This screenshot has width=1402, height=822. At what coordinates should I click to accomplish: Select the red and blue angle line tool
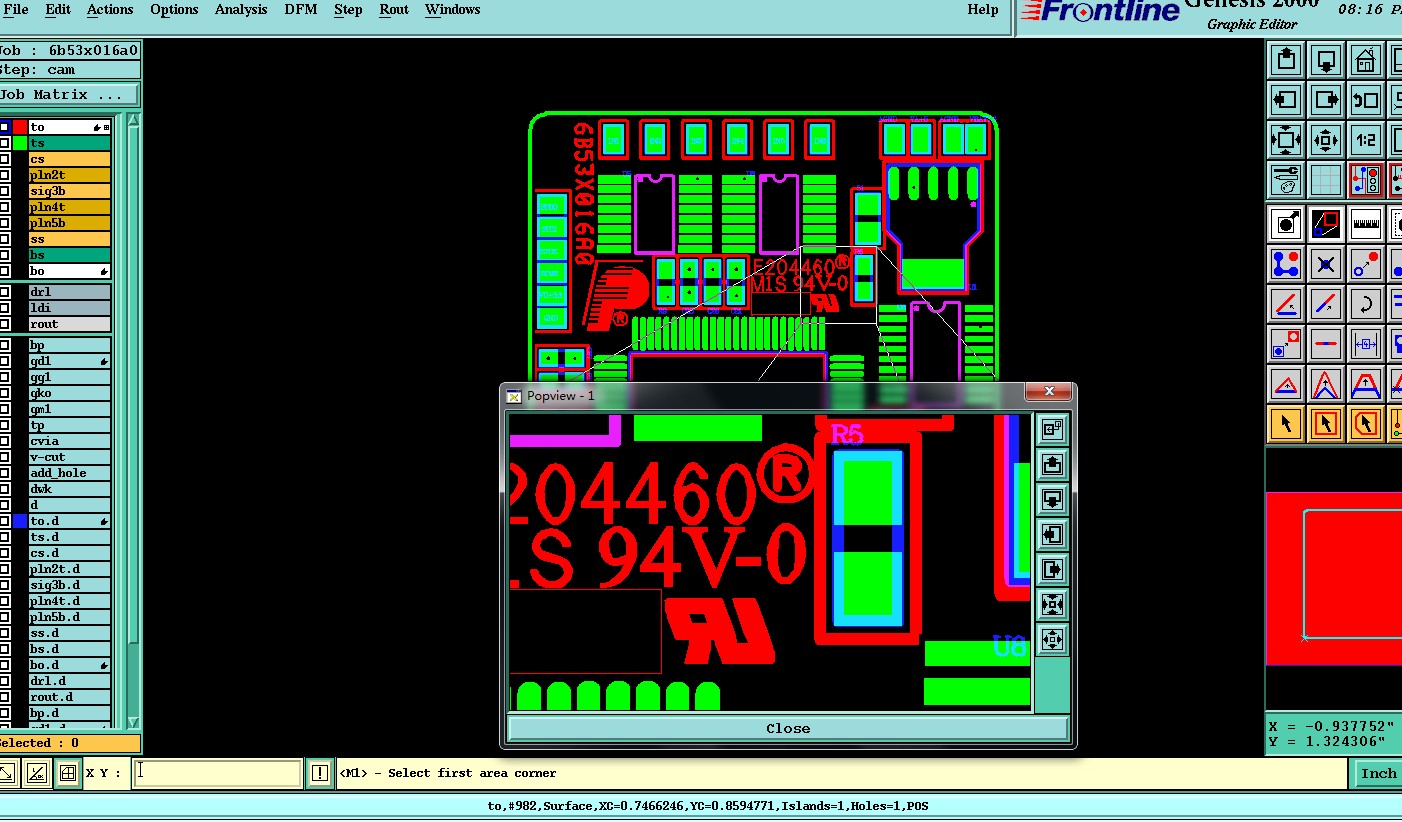(1286, 303)
